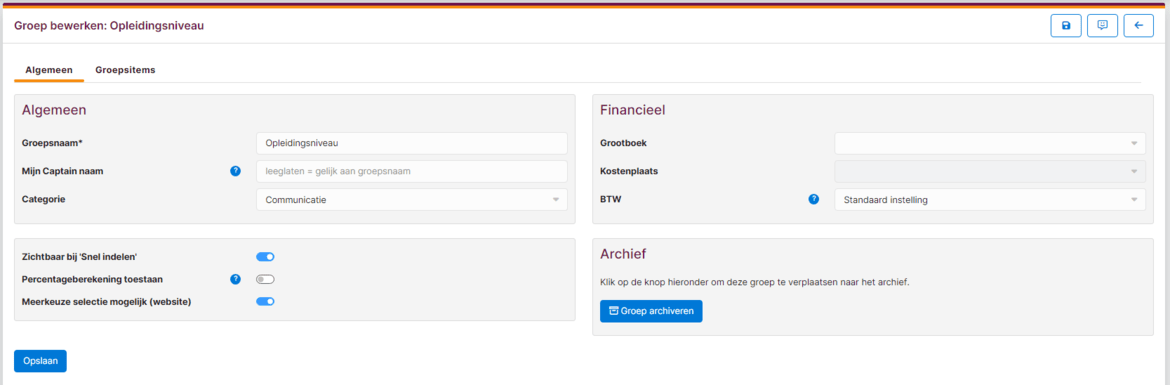The width and height of the screenshot is (1170, 385).
Task: Toggle Meerkeuze selectie mogelijk switch
Action: (266, 301)
